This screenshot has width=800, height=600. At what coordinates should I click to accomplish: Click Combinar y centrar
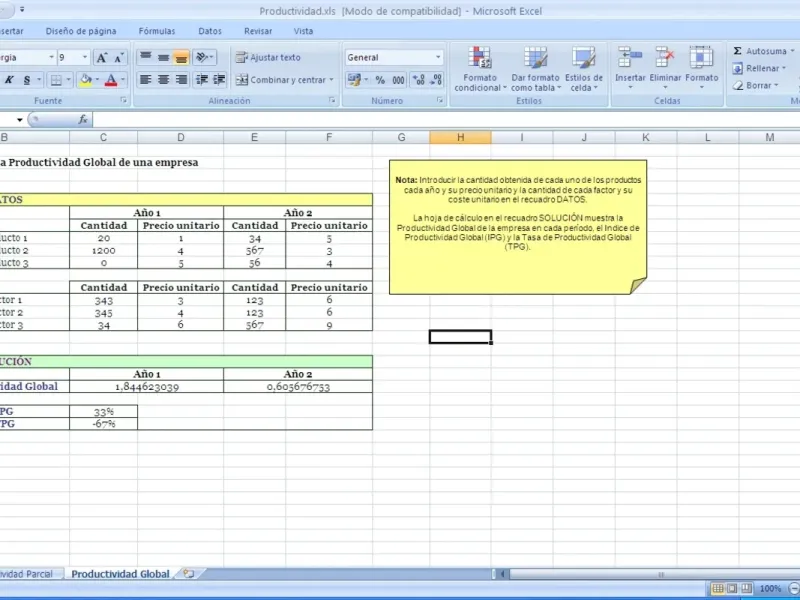(x=281, y=80)
